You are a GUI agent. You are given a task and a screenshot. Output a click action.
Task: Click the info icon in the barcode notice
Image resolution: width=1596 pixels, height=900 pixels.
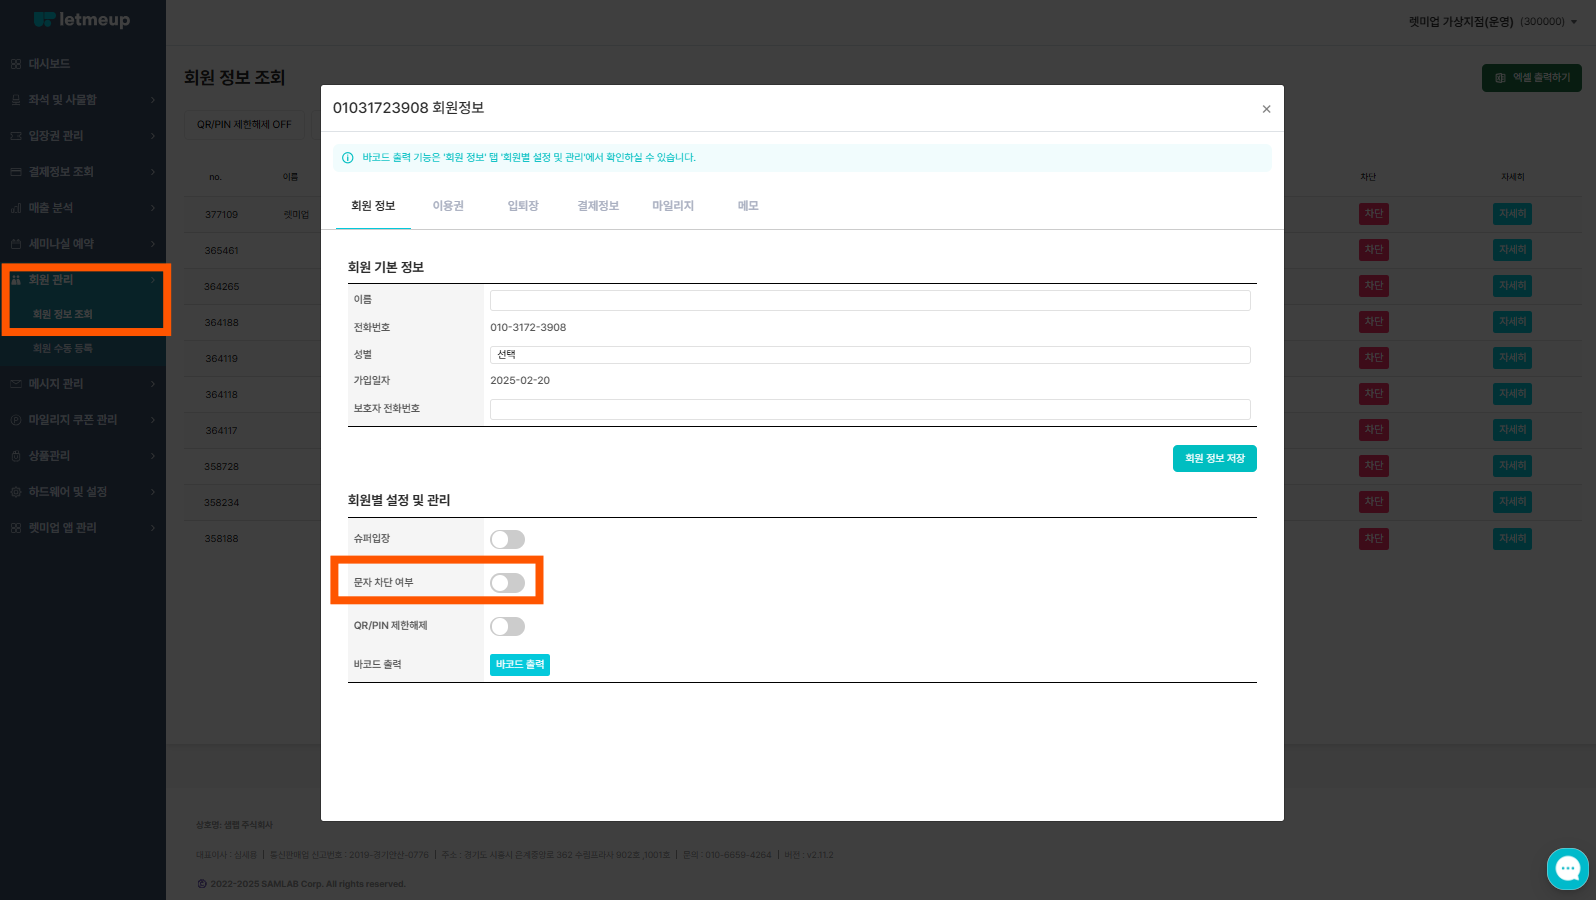point(348,158)
